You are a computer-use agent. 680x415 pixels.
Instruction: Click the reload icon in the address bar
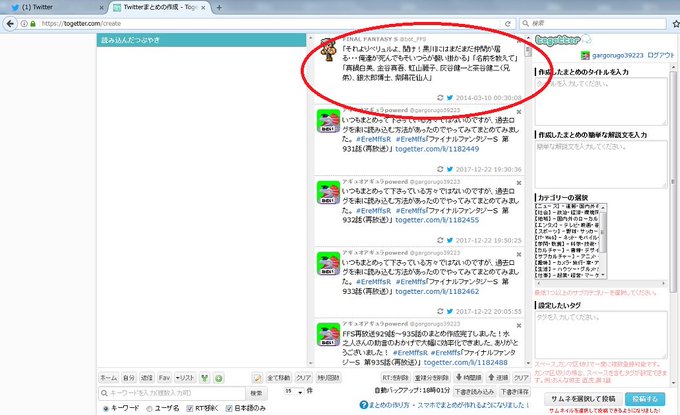point(507,23)
